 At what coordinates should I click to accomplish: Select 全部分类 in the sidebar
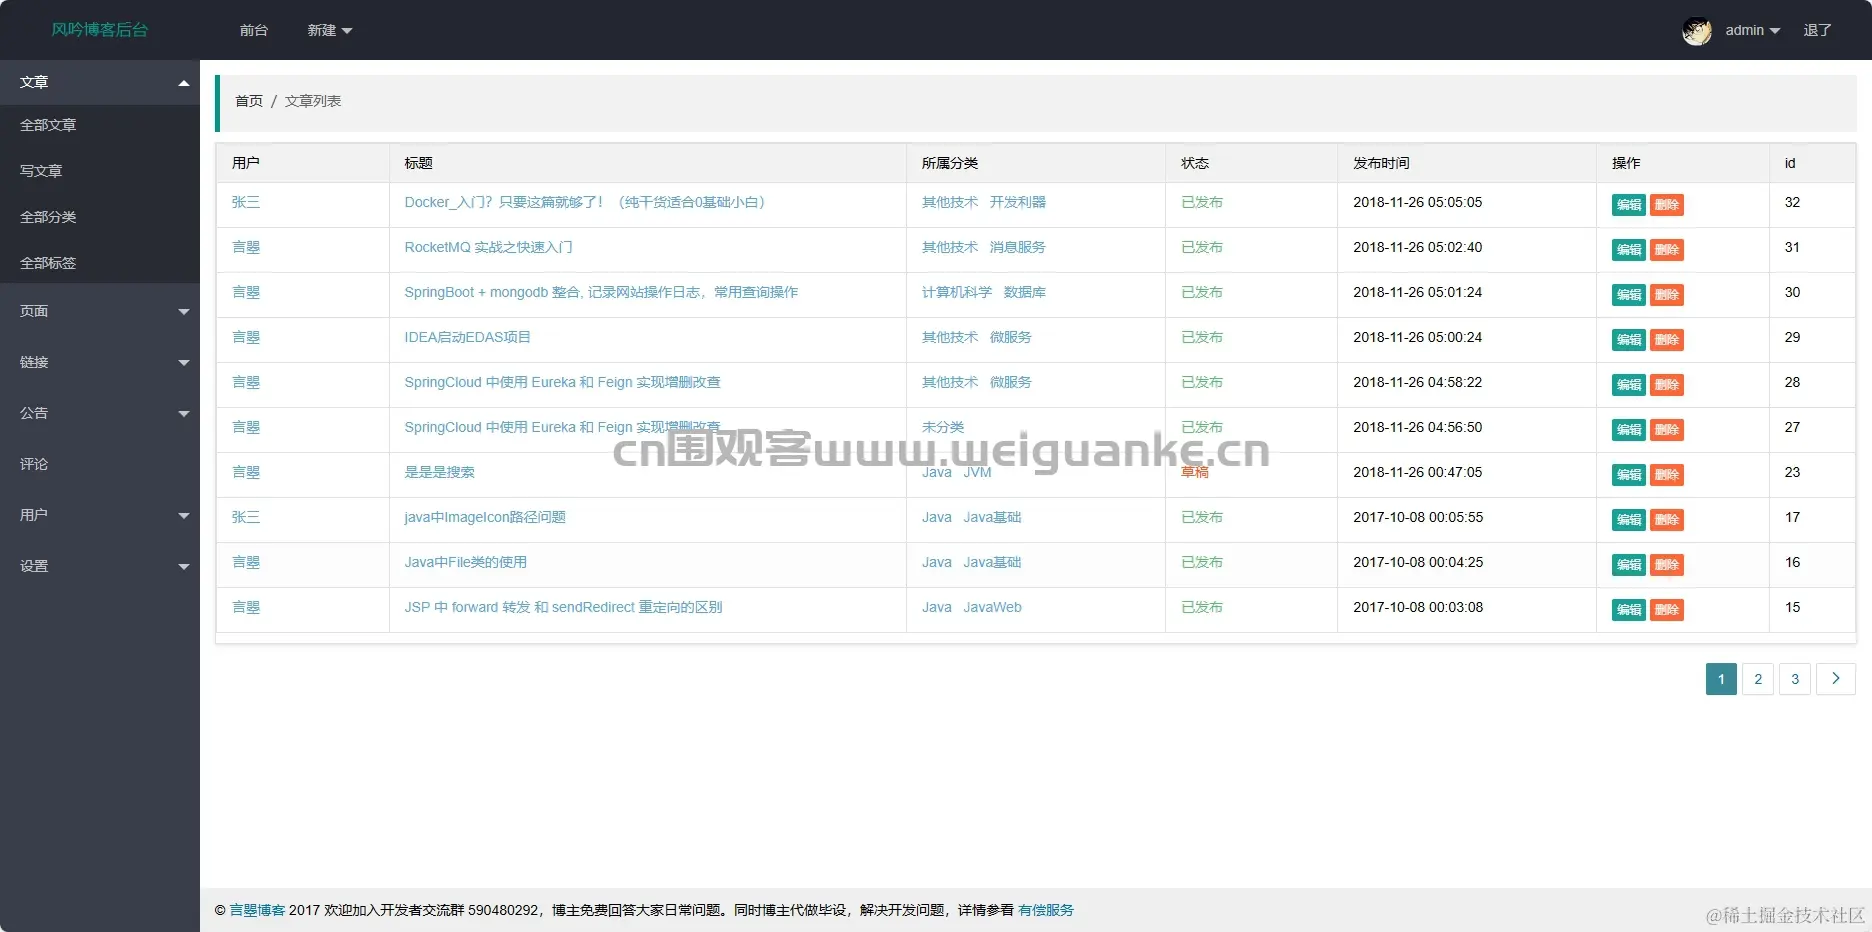[100, 217]
